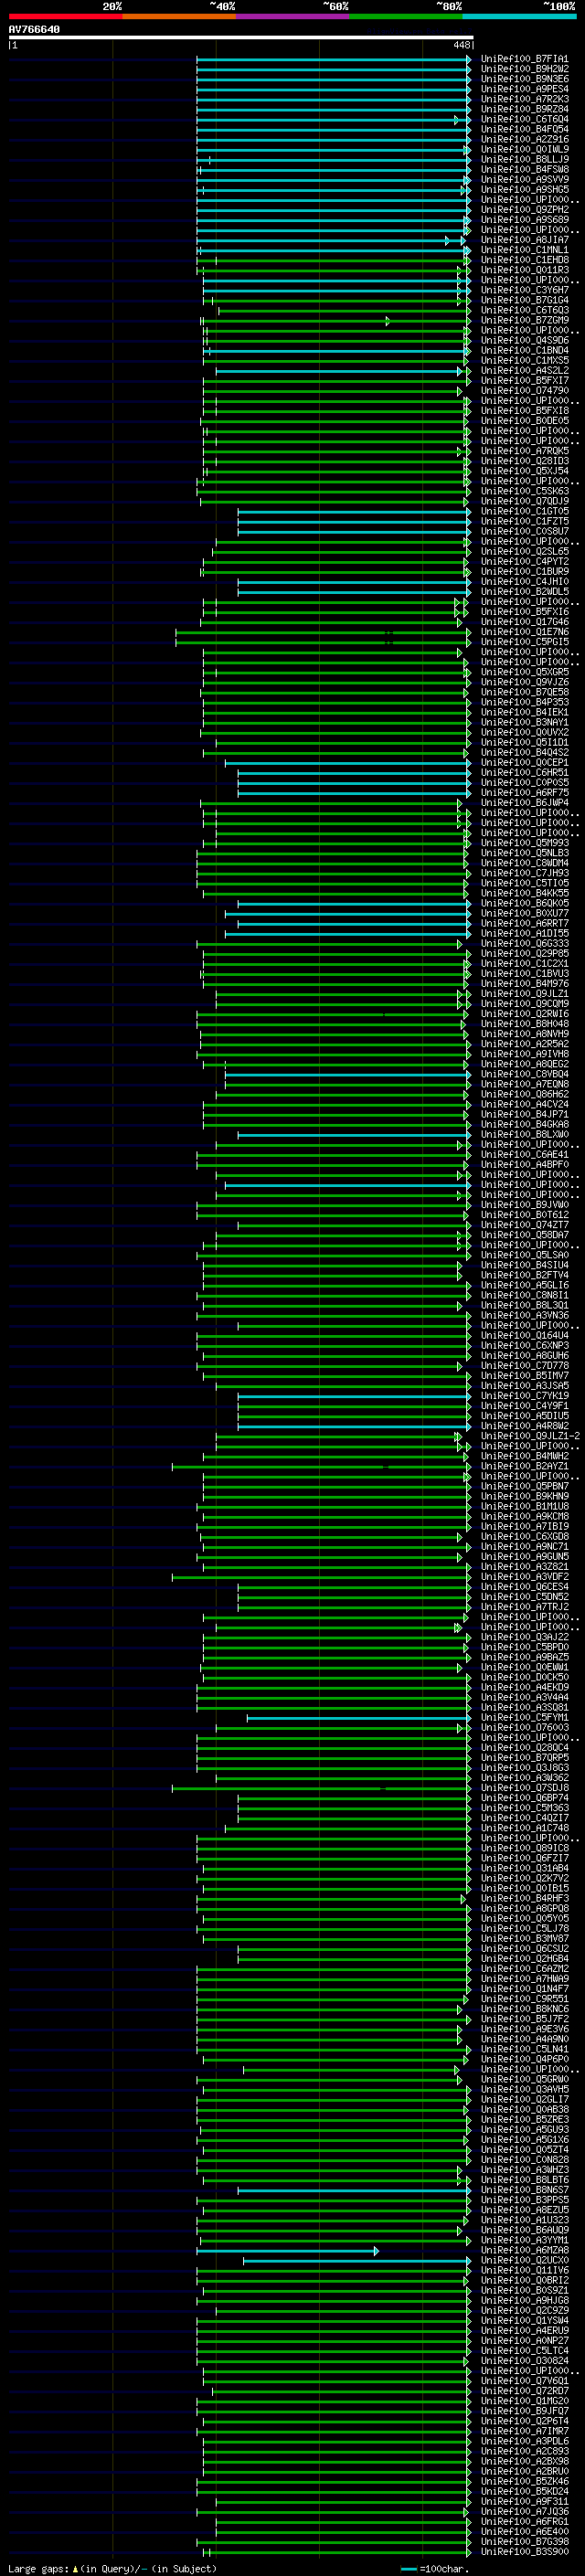The image size is (585, 2576).
Task: Select the UniRef100_A3PDL6 hit
Action: (x=524, y=2443)
